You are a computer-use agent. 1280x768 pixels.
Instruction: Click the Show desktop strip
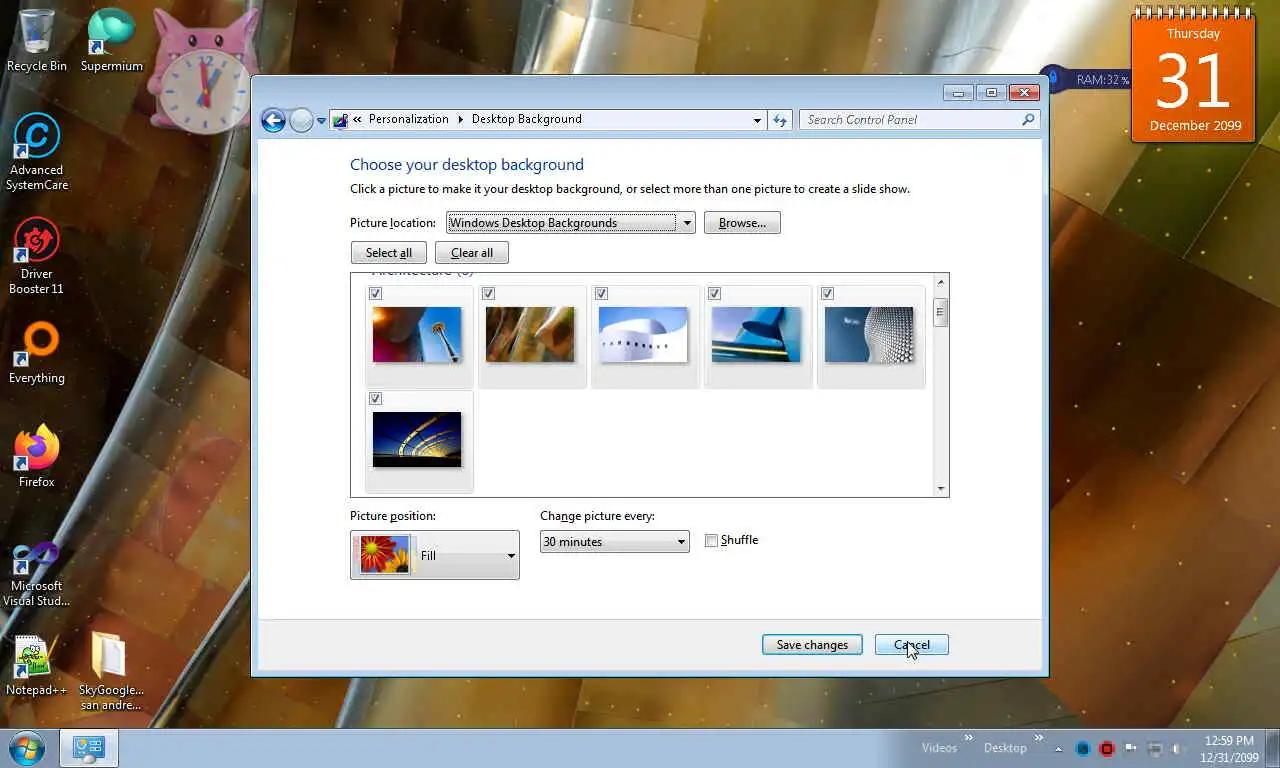[x=1273, y=748]
